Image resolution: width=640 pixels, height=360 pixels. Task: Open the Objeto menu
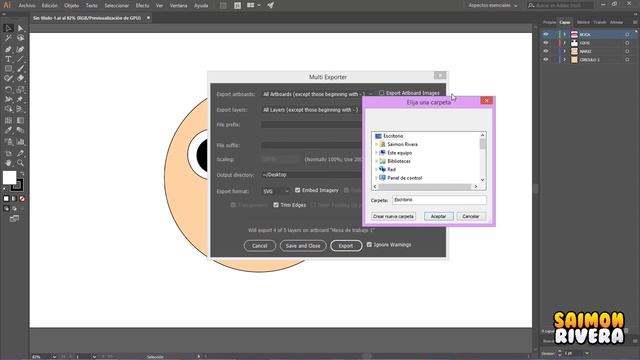pyautogui.click(x=71, y=6)
